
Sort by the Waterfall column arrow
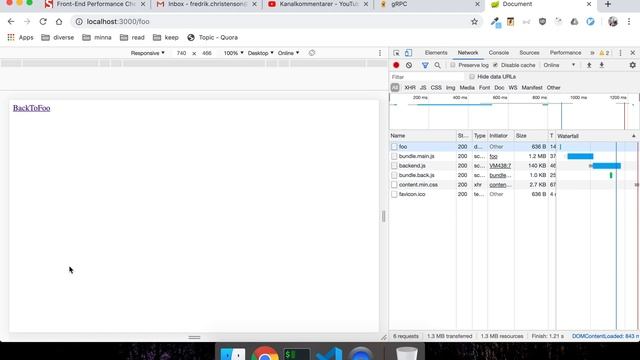coord(634,136)
